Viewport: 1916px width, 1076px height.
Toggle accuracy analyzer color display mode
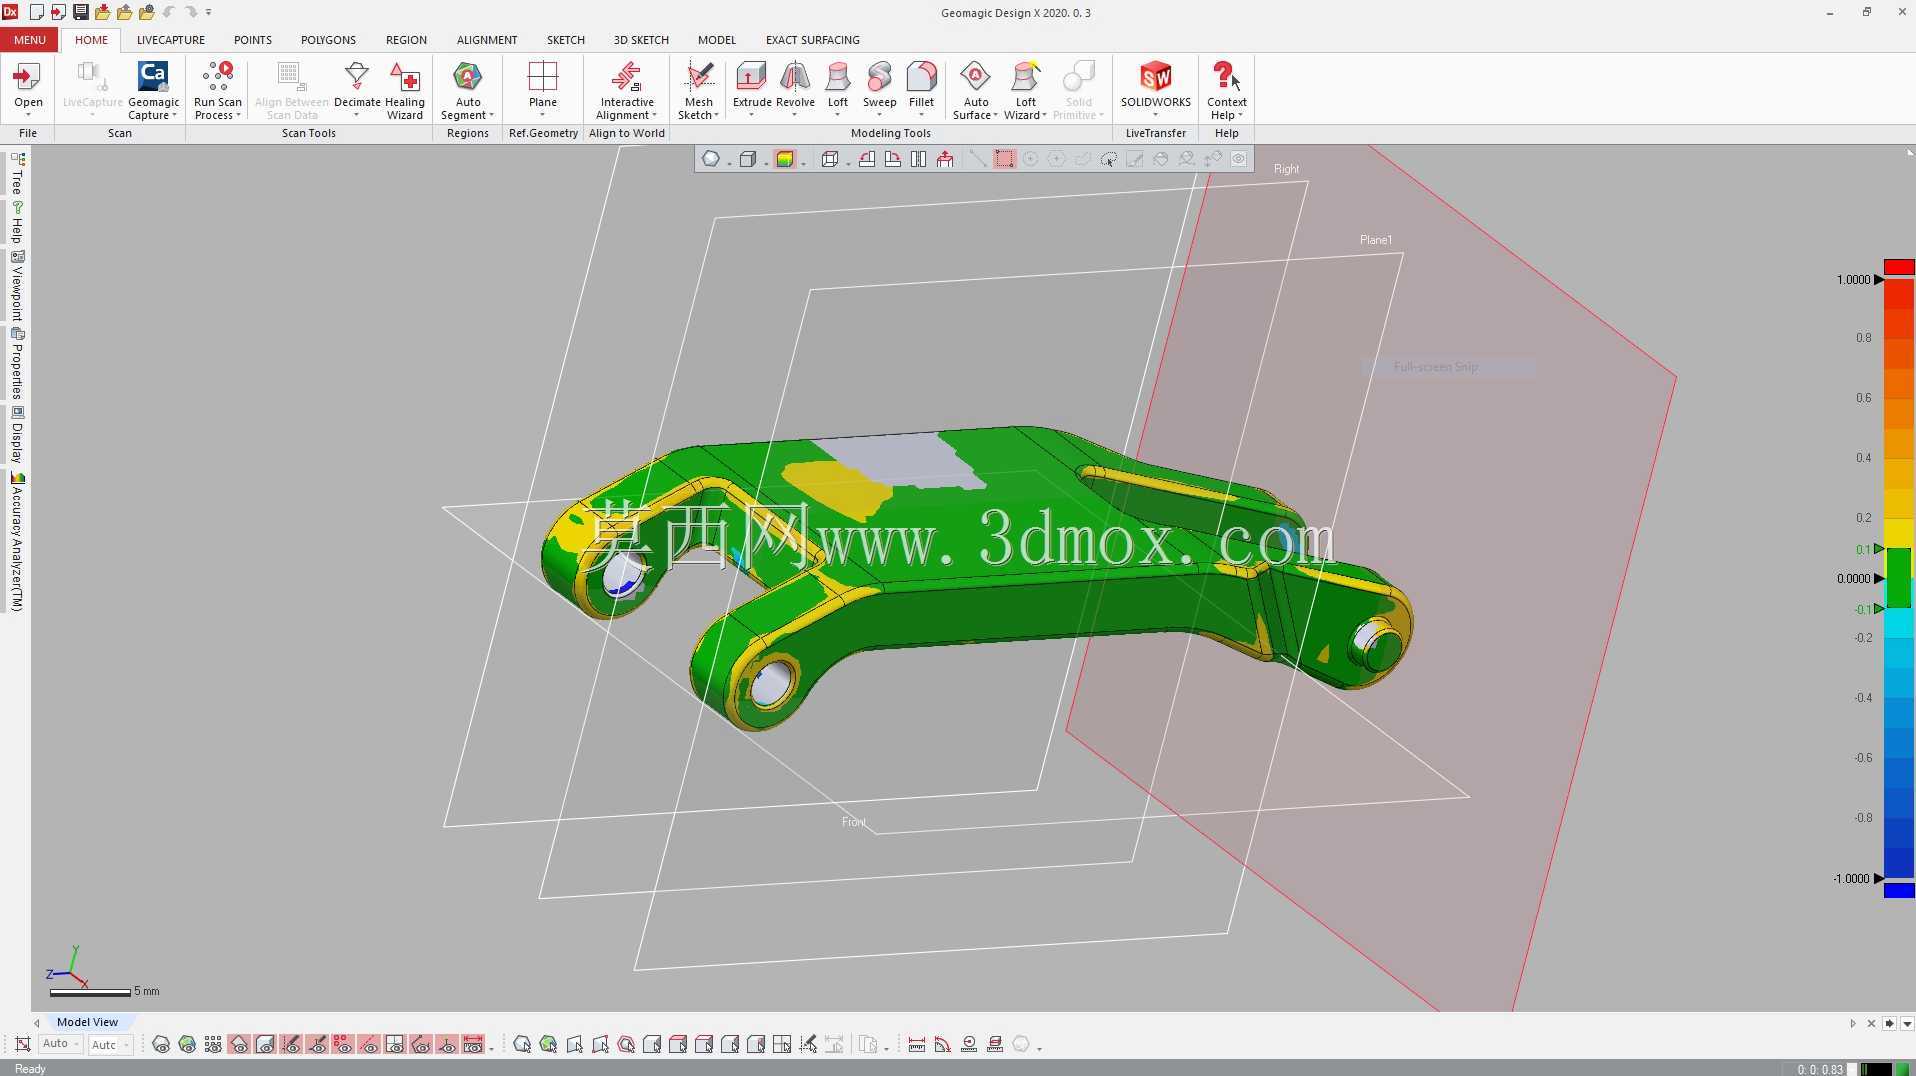tap(785, 159)
